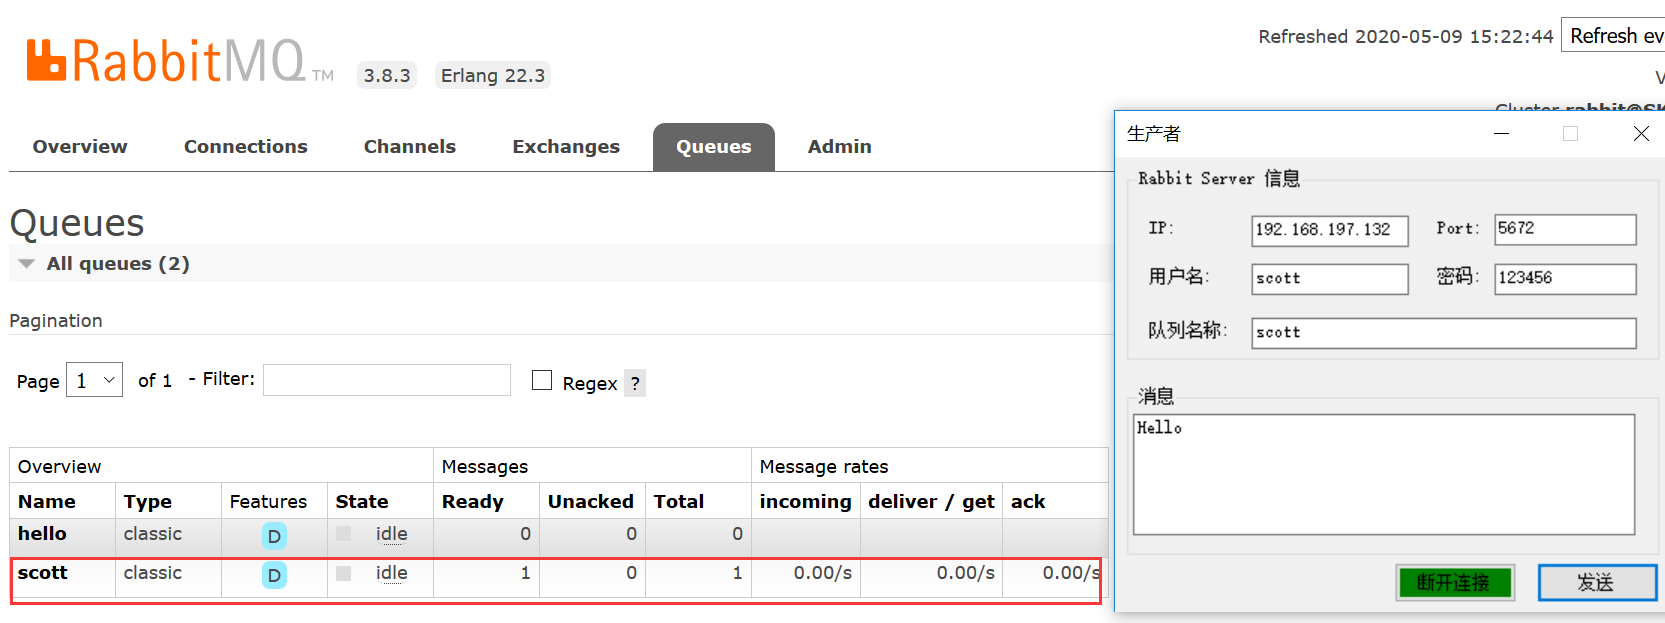The image size is (1665, 623).
Task: Sort by incoming rate column
Action: click(x=806, y=501)
